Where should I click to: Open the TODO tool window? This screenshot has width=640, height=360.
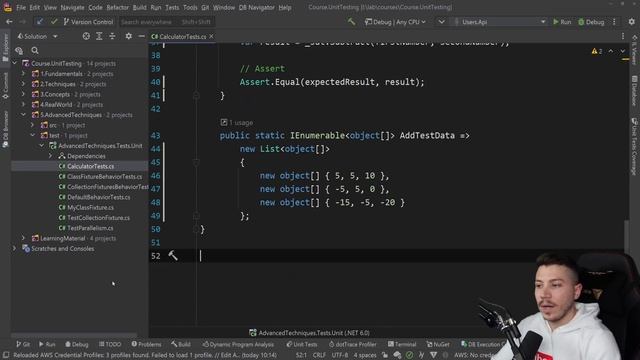click(x=110, y=344)
